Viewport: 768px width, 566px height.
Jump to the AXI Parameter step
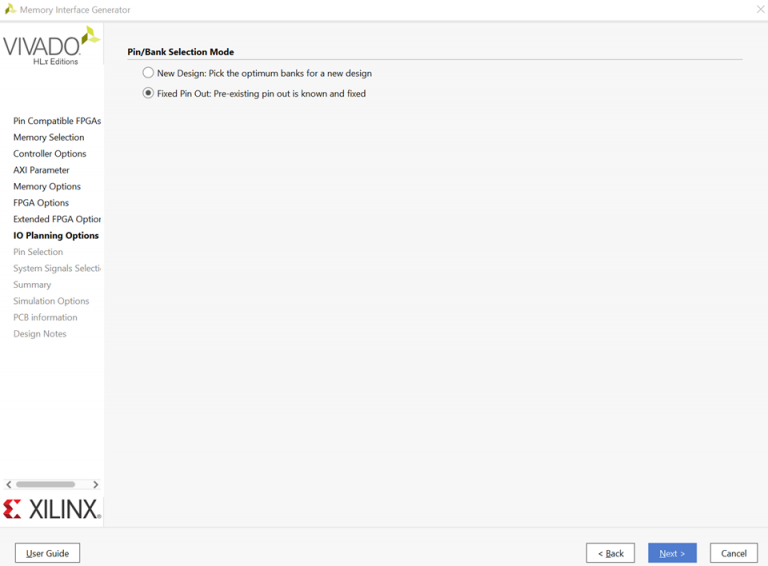coord(41,170)
